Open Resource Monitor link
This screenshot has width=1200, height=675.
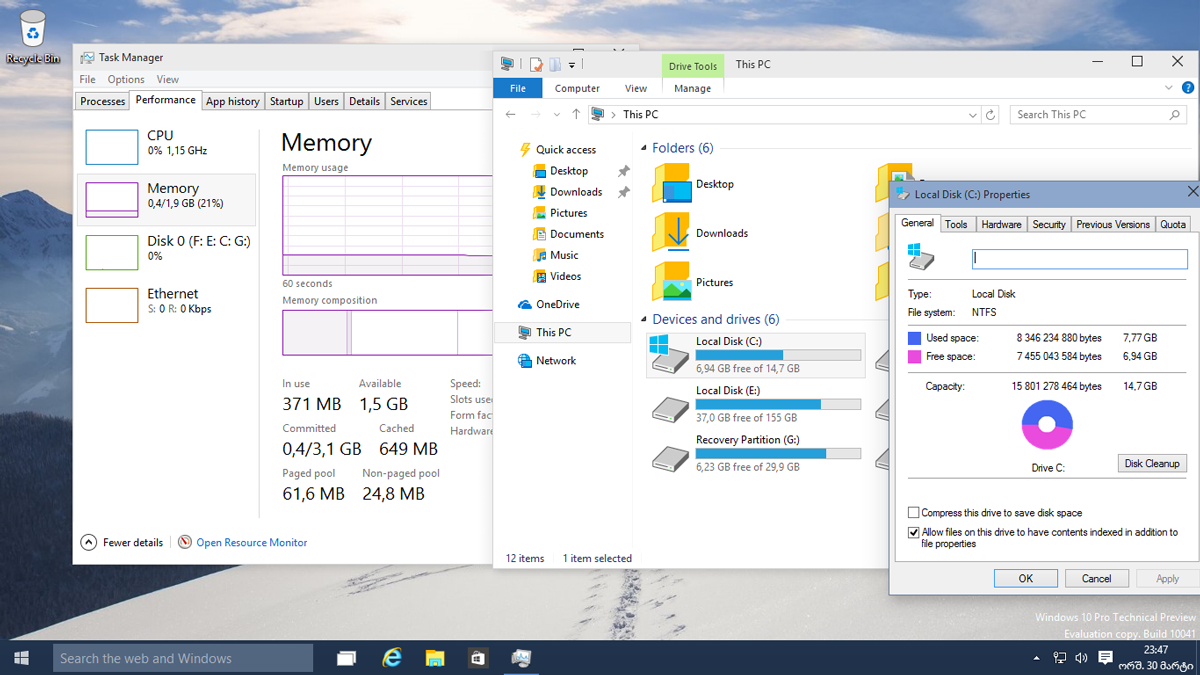251,543
